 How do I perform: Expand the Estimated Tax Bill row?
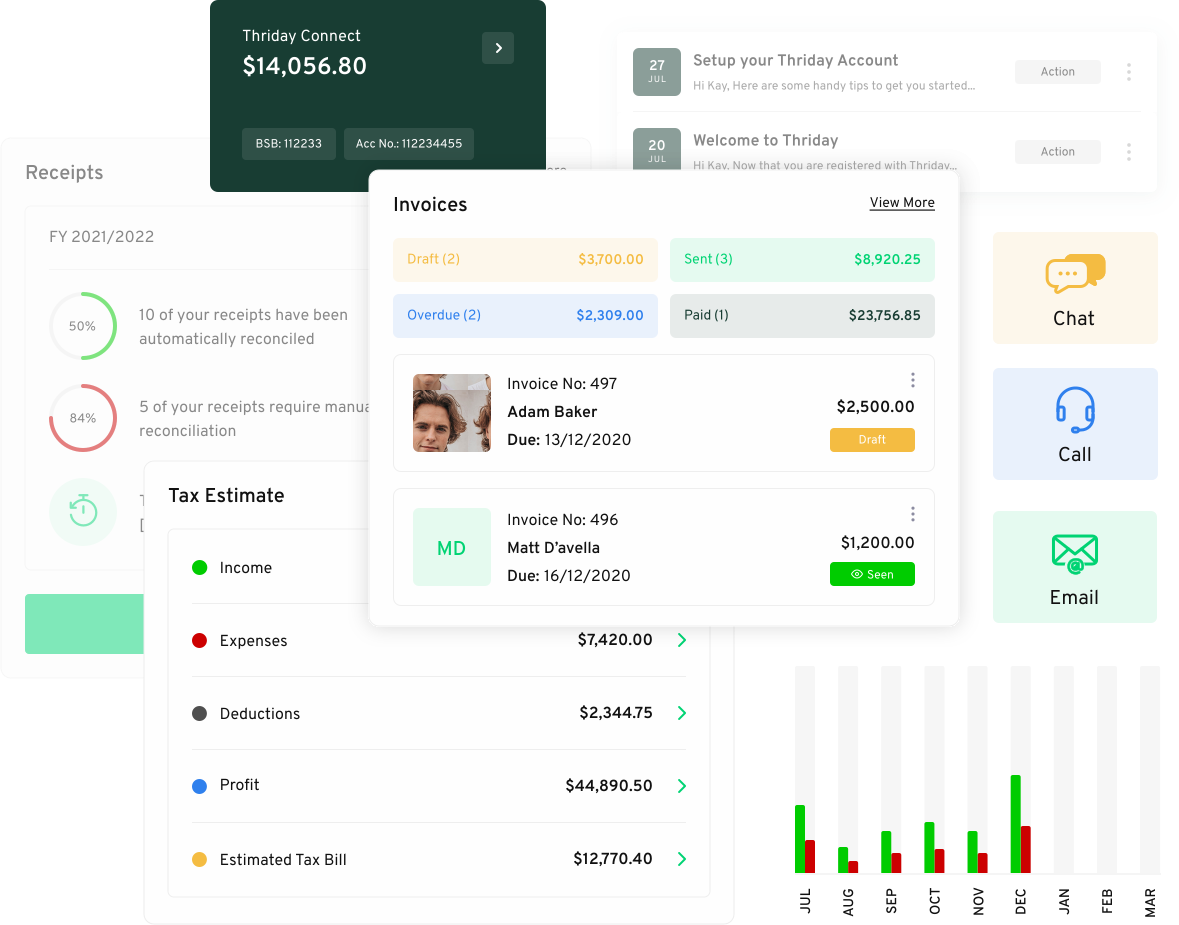click(x=682, y=859)
